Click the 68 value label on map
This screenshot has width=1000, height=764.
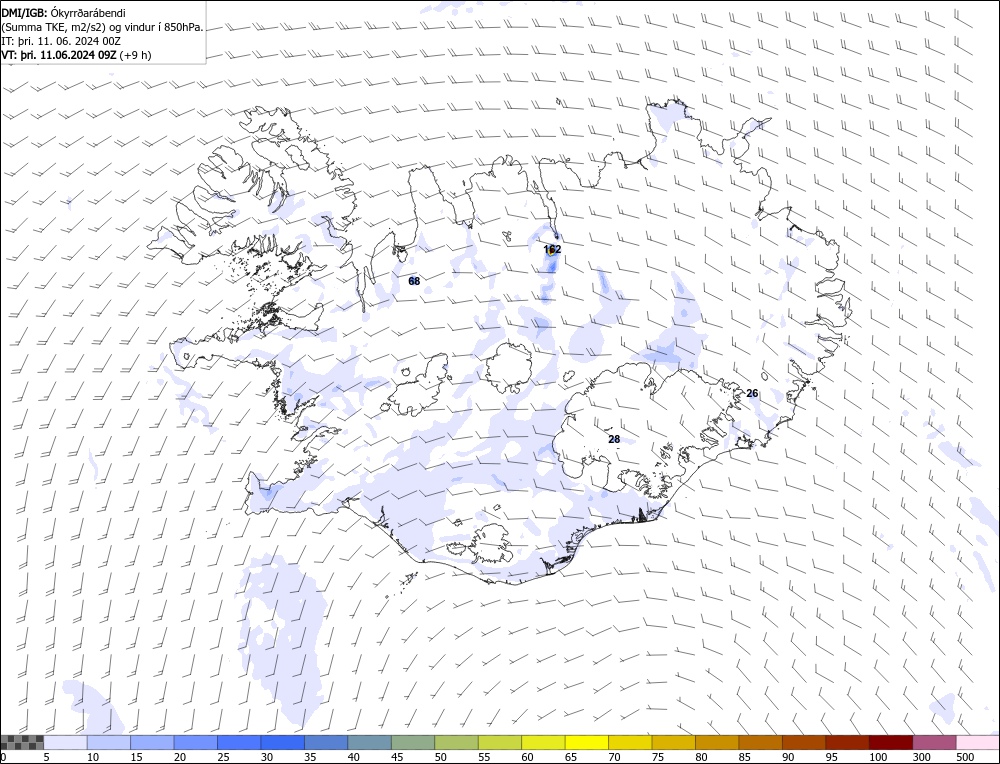(414, 281)
